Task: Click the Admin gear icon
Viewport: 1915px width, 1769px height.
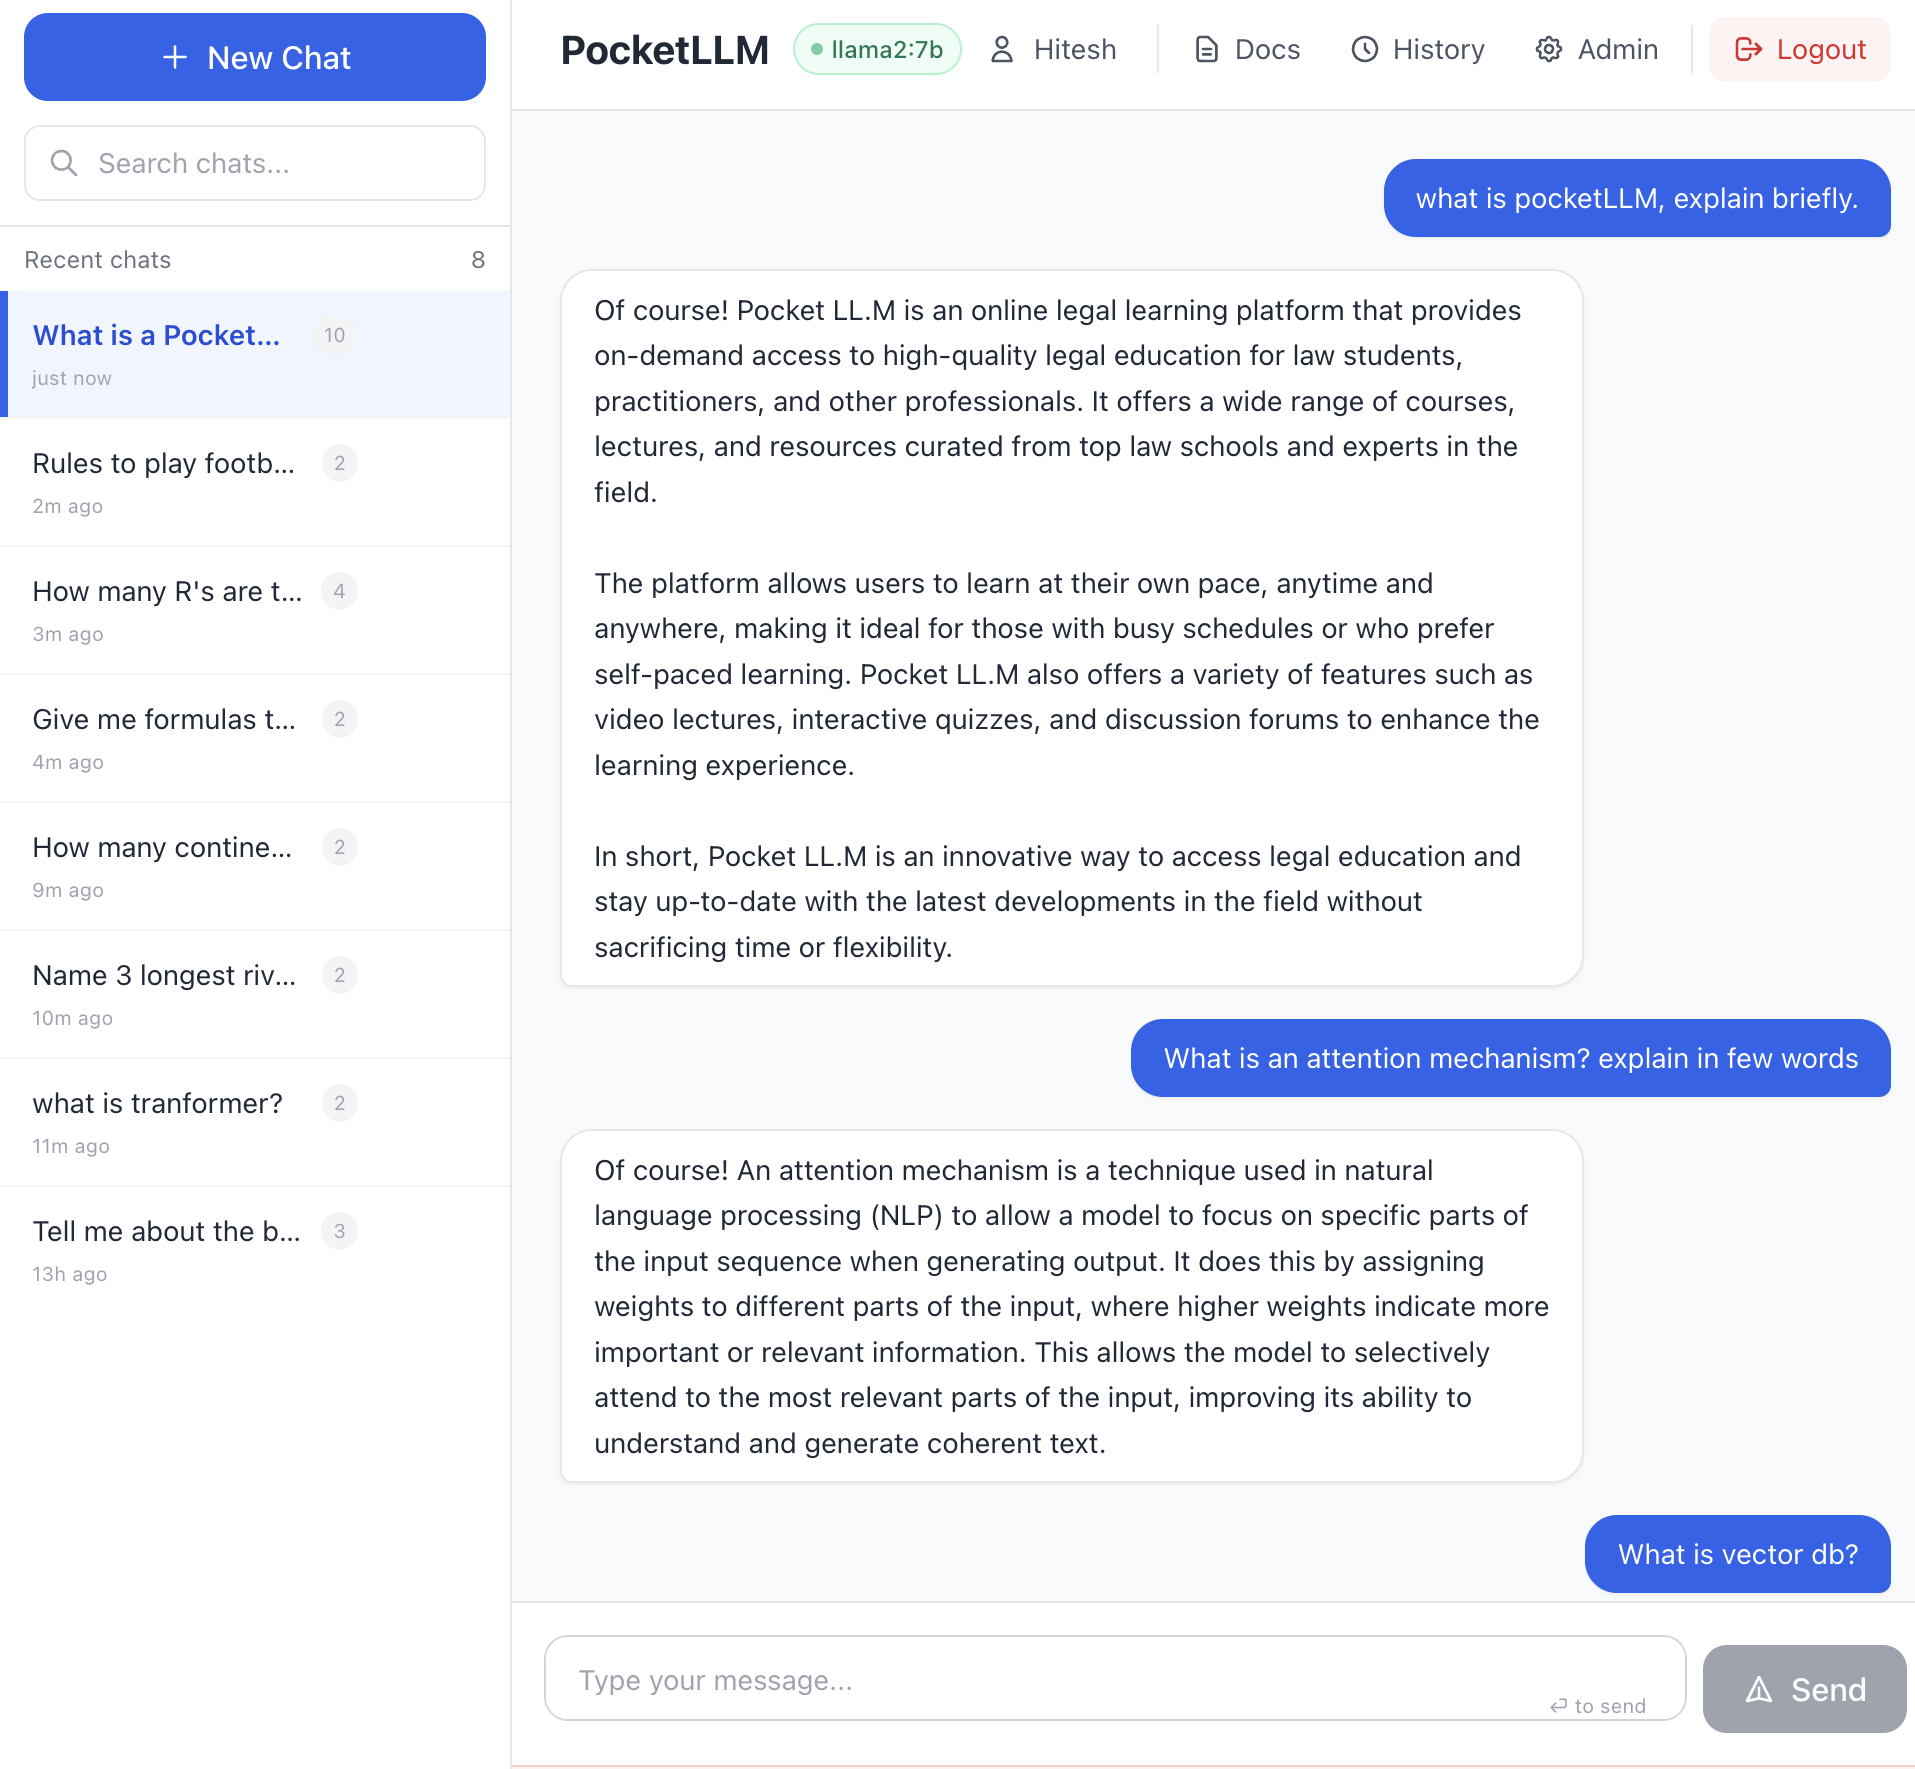Action: click(1548, 49)
